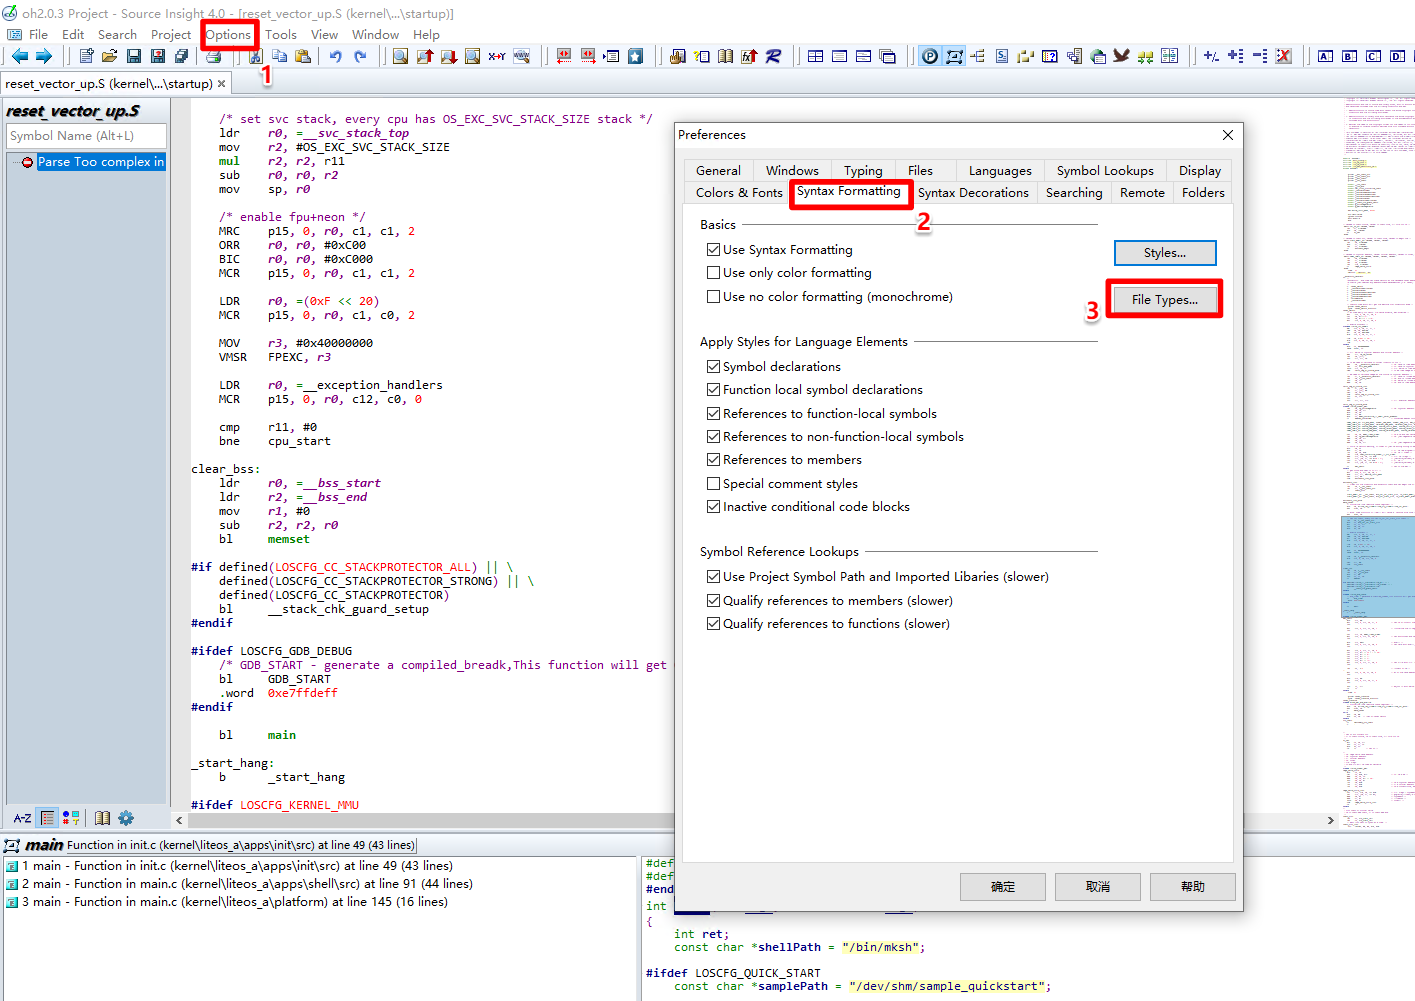Click the Symbol Name search field
The height and width of the screenshot is (1001, 1415).
tap(86, 136)
